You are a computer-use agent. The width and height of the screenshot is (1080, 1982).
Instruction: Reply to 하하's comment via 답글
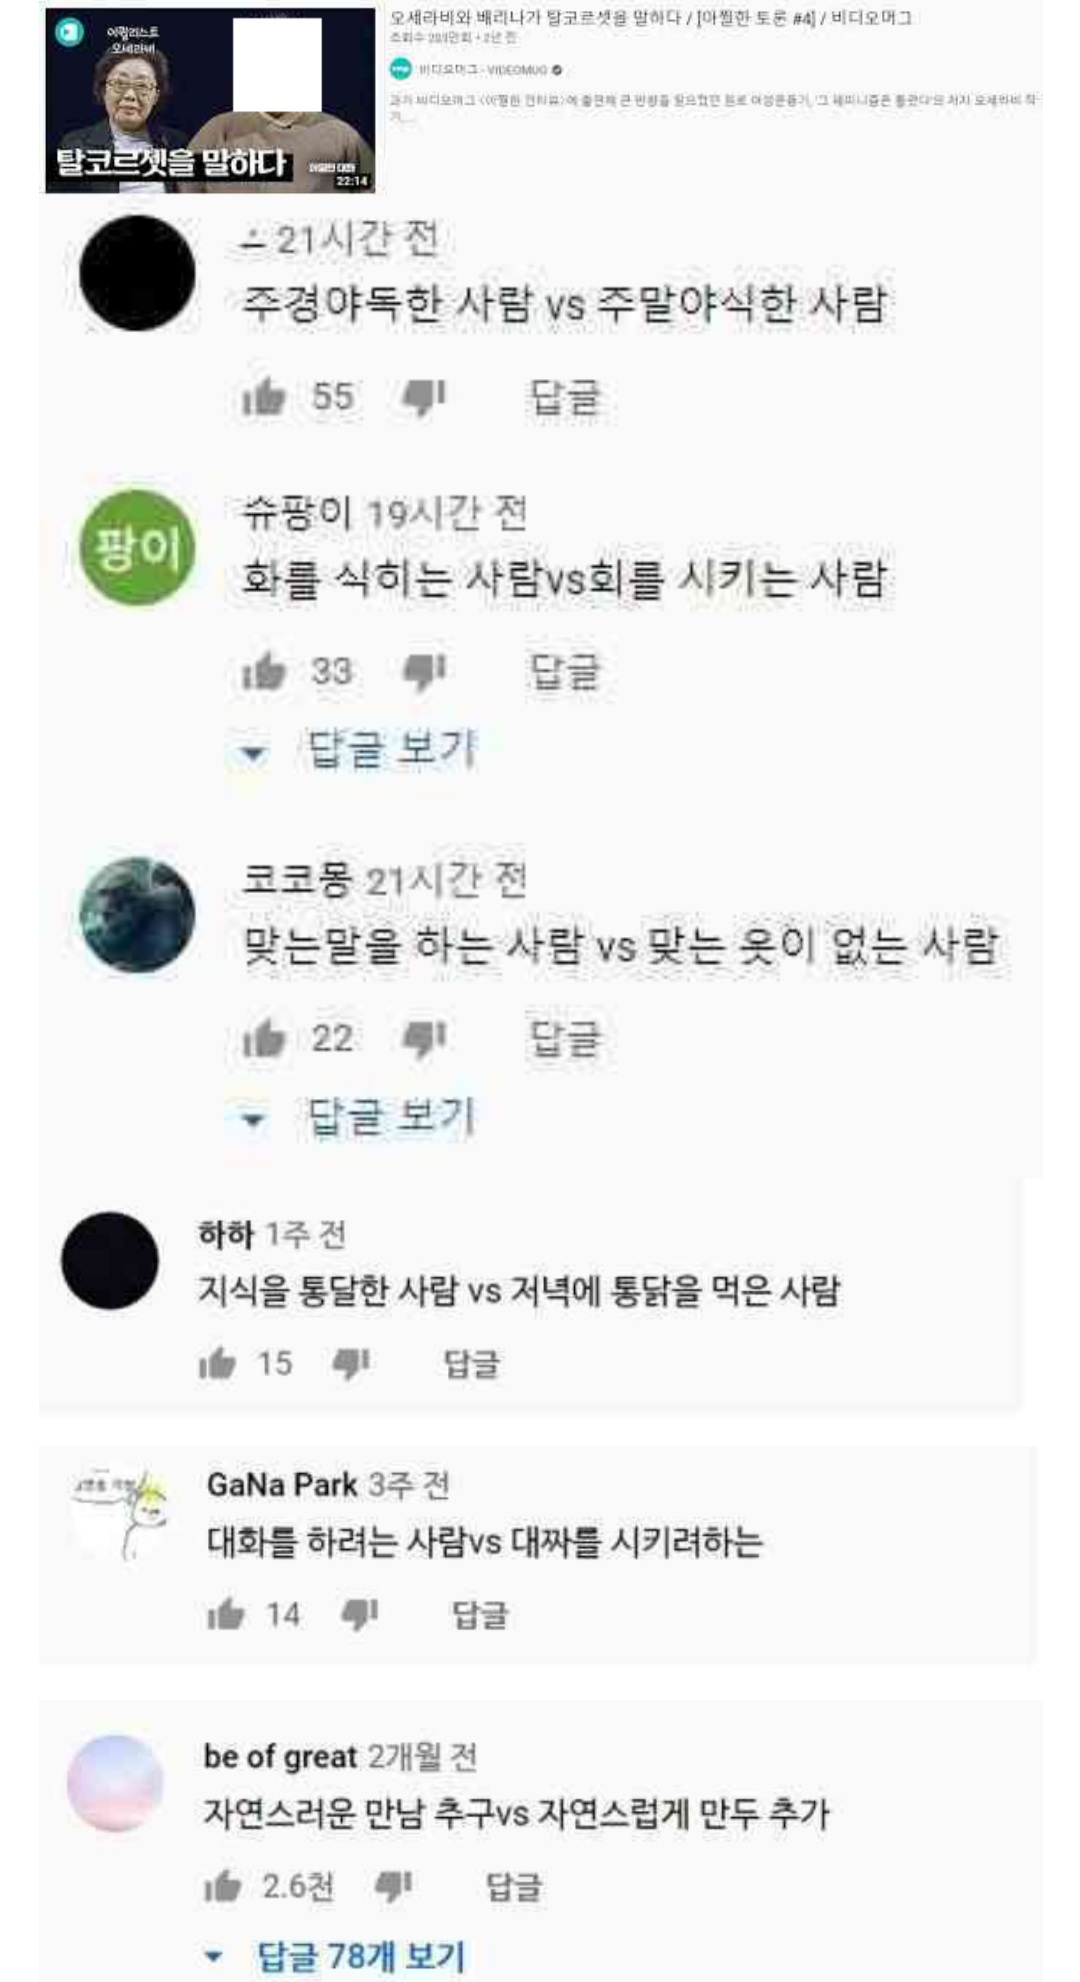(471, 1363)
